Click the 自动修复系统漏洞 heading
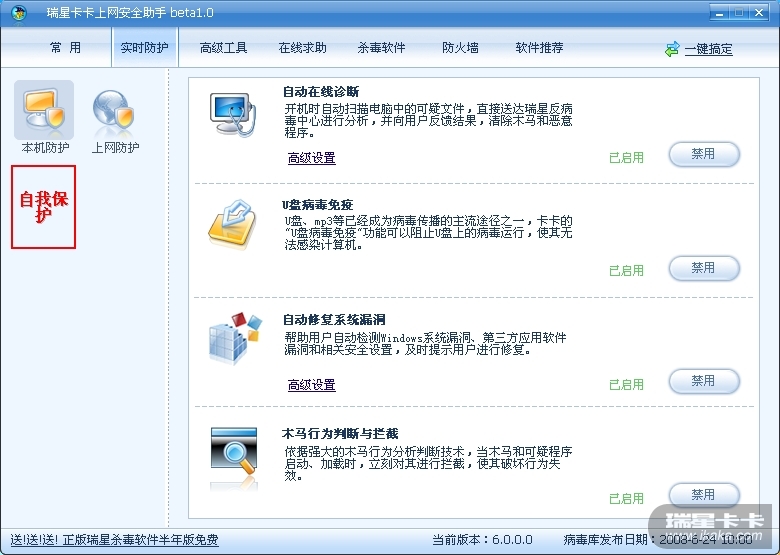 pos(334,319)
